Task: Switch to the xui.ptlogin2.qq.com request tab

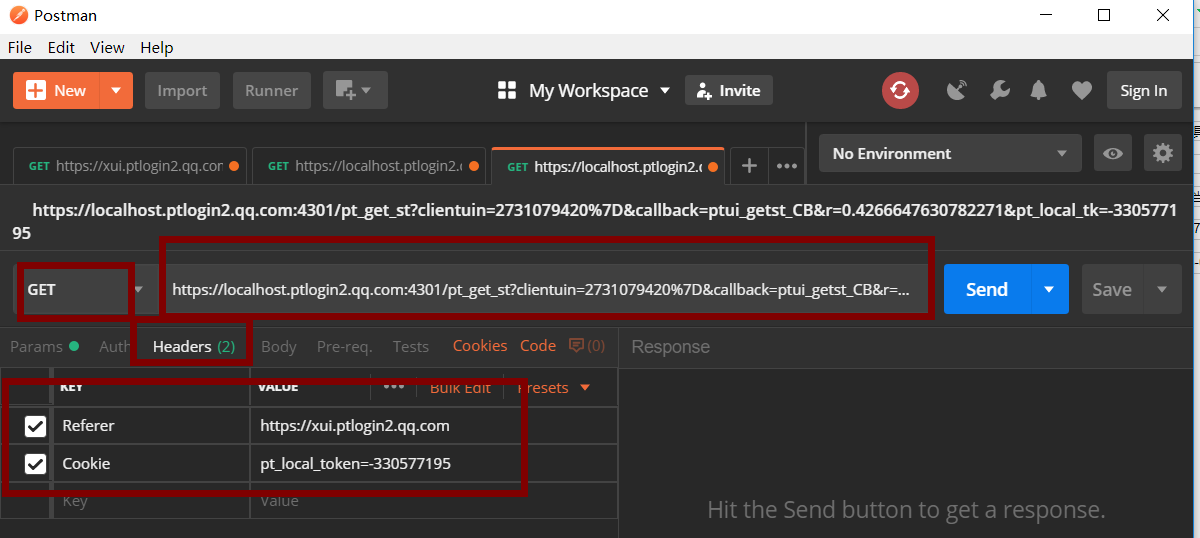Action: tap(130, 166)
